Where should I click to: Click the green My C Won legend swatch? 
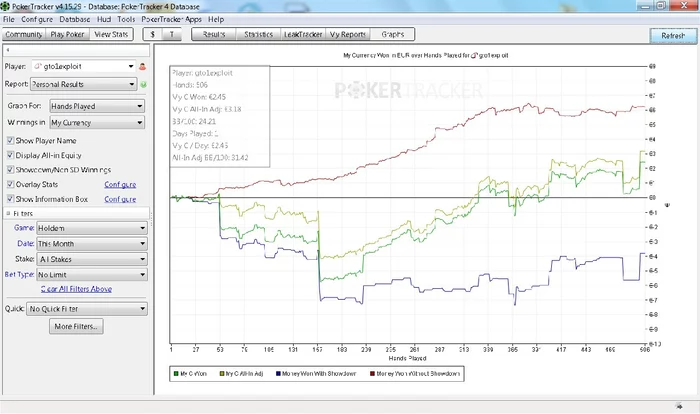[176, 374]
